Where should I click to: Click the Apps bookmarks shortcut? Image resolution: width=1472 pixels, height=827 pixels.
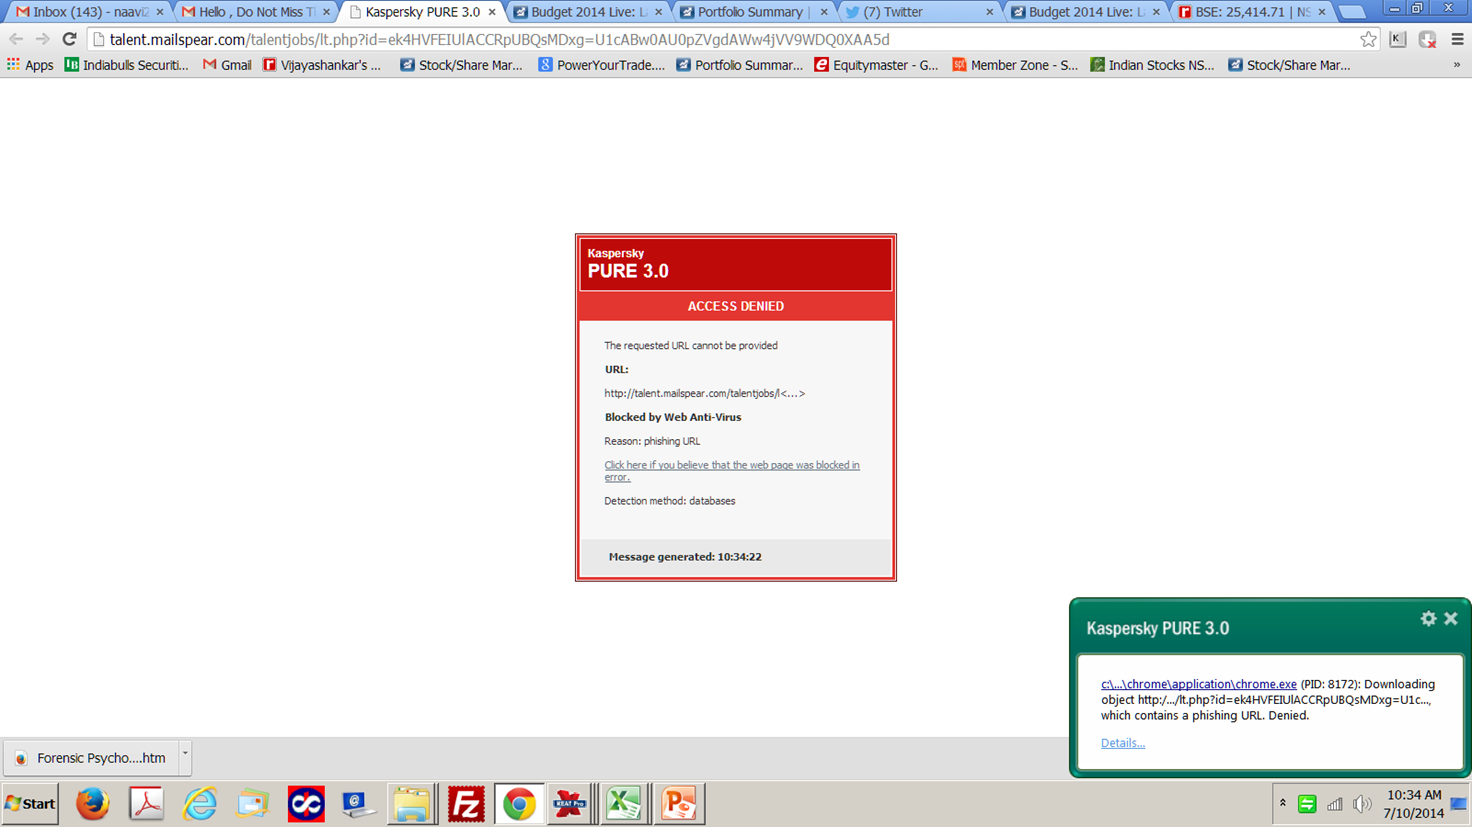point(30,65)
